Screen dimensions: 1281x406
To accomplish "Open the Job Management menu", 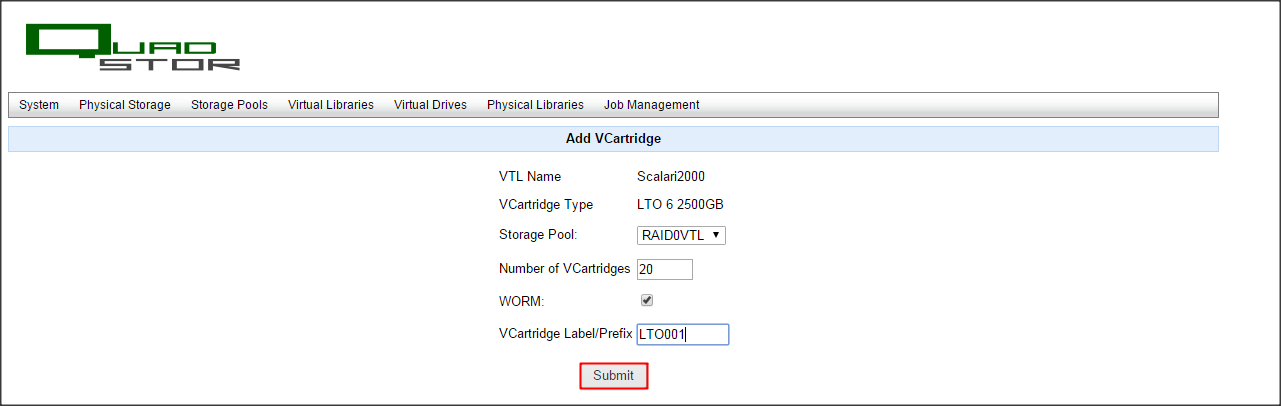I will click(651, 105).
